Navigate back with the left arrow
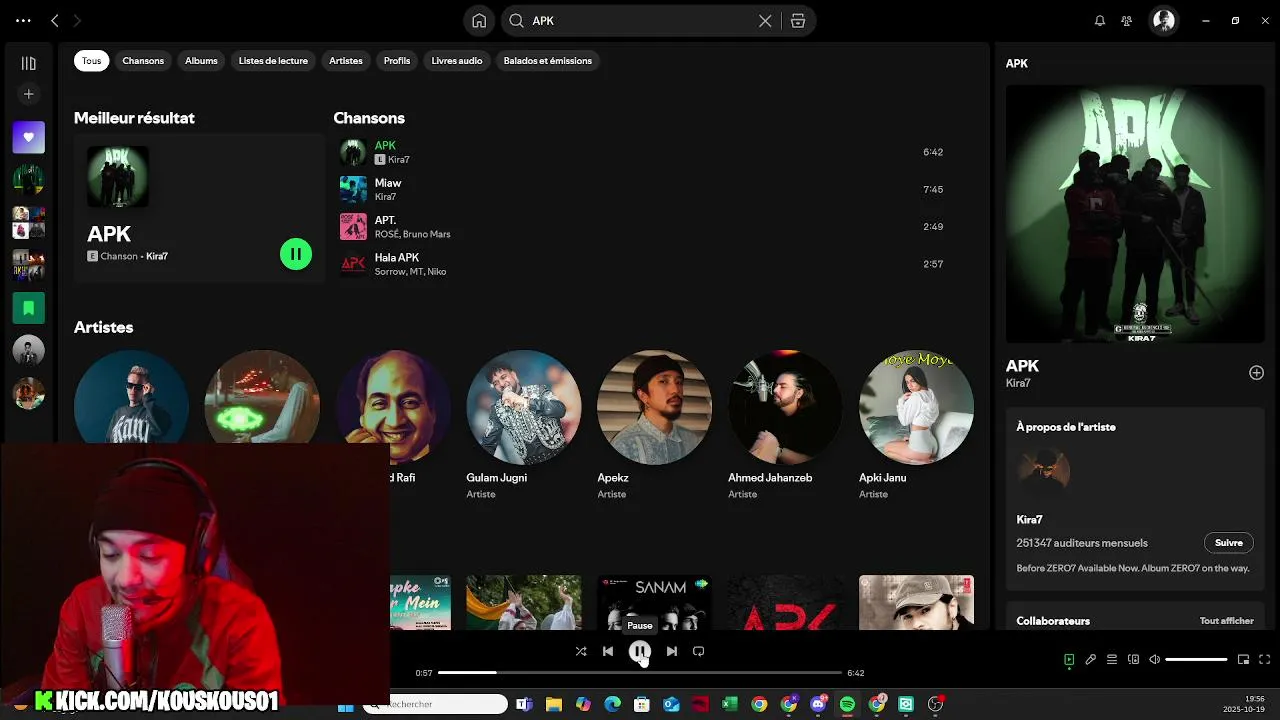The width and height of the screenshot is (1280, 720). coord(55,21)
